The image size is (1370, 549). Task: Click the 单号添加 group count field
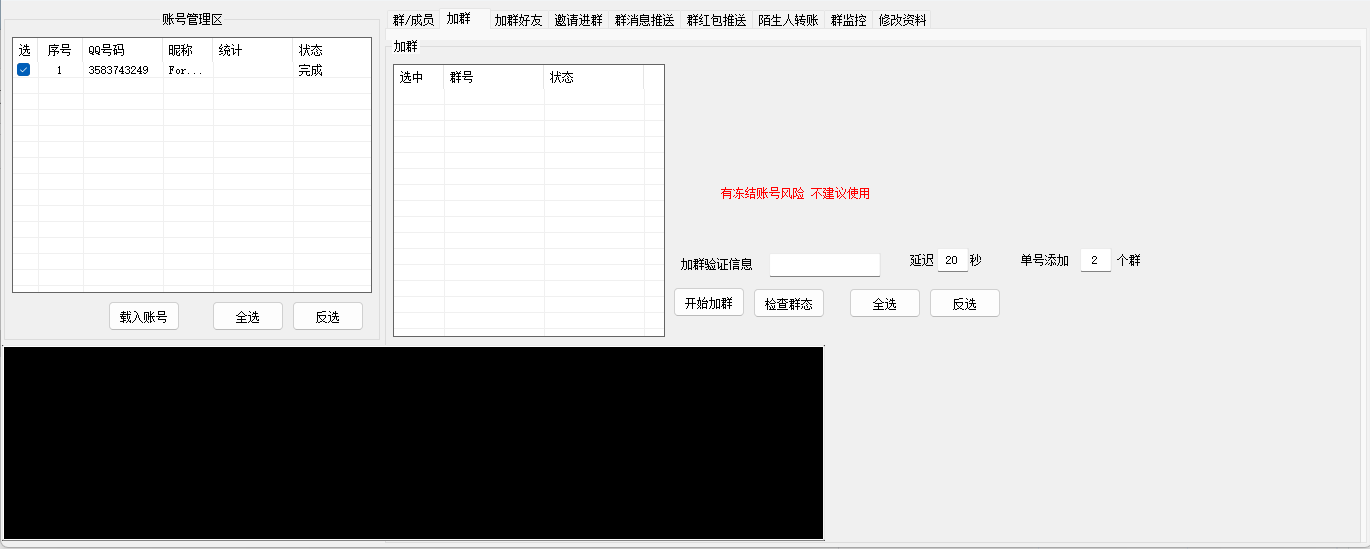(1095, 261)
